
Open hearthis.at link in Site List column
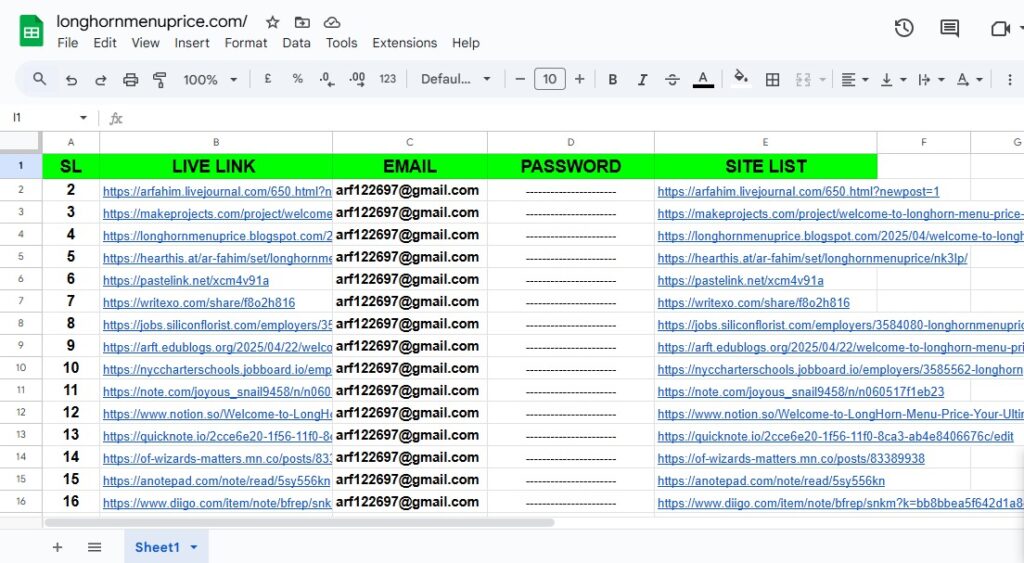[x=812, y=259]
